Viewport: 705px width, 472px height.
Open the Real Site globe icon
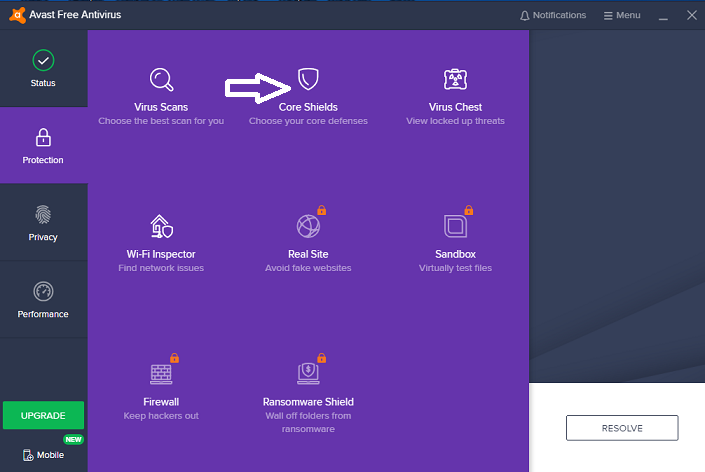click(x=308, y=226)
